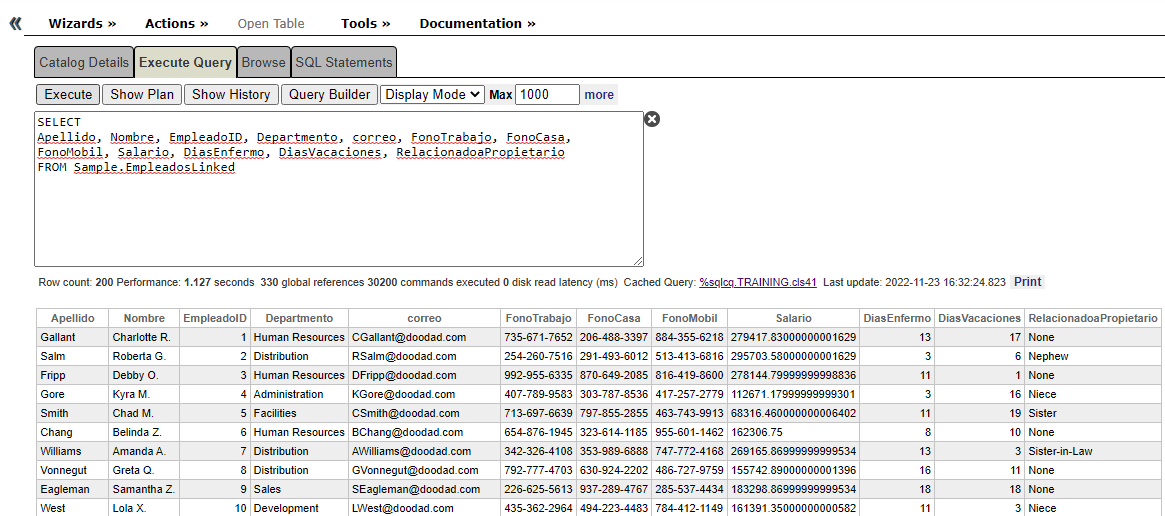This screenshot has width=1165, height=516.
Task: Switch to the Browse tab
Action: (264, 62)
